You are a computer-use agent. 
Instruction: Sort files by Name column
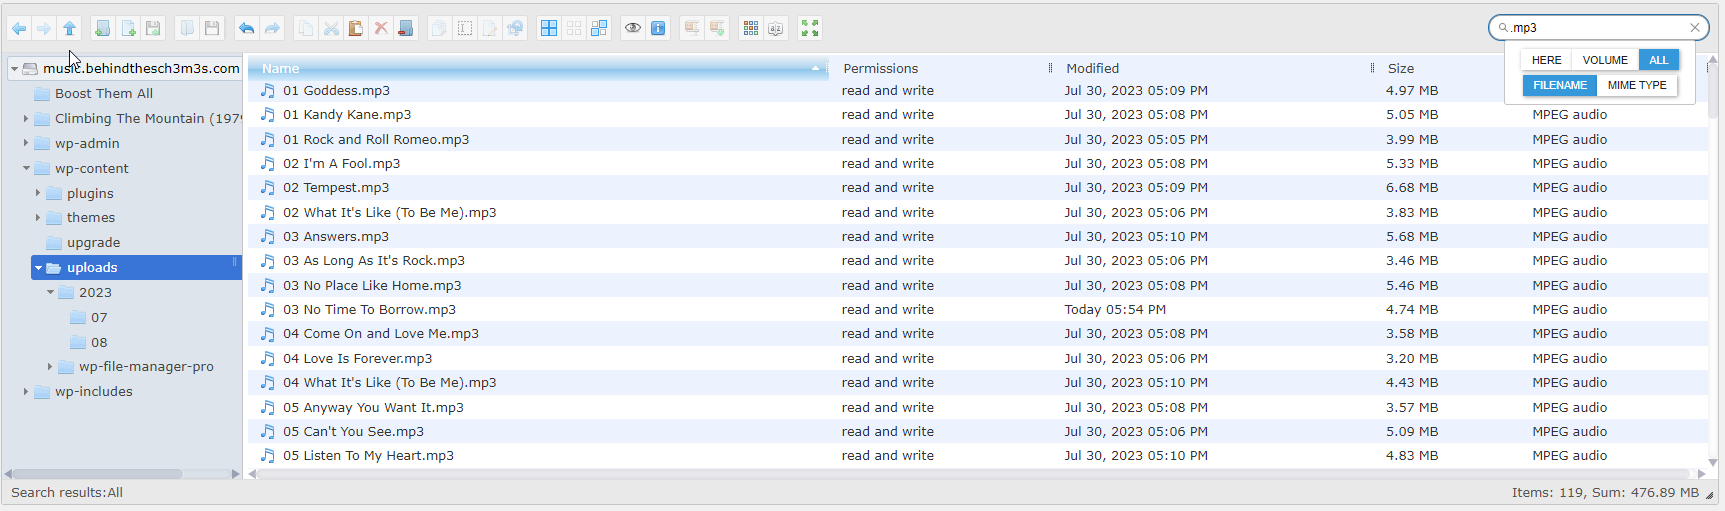point(538,68)
